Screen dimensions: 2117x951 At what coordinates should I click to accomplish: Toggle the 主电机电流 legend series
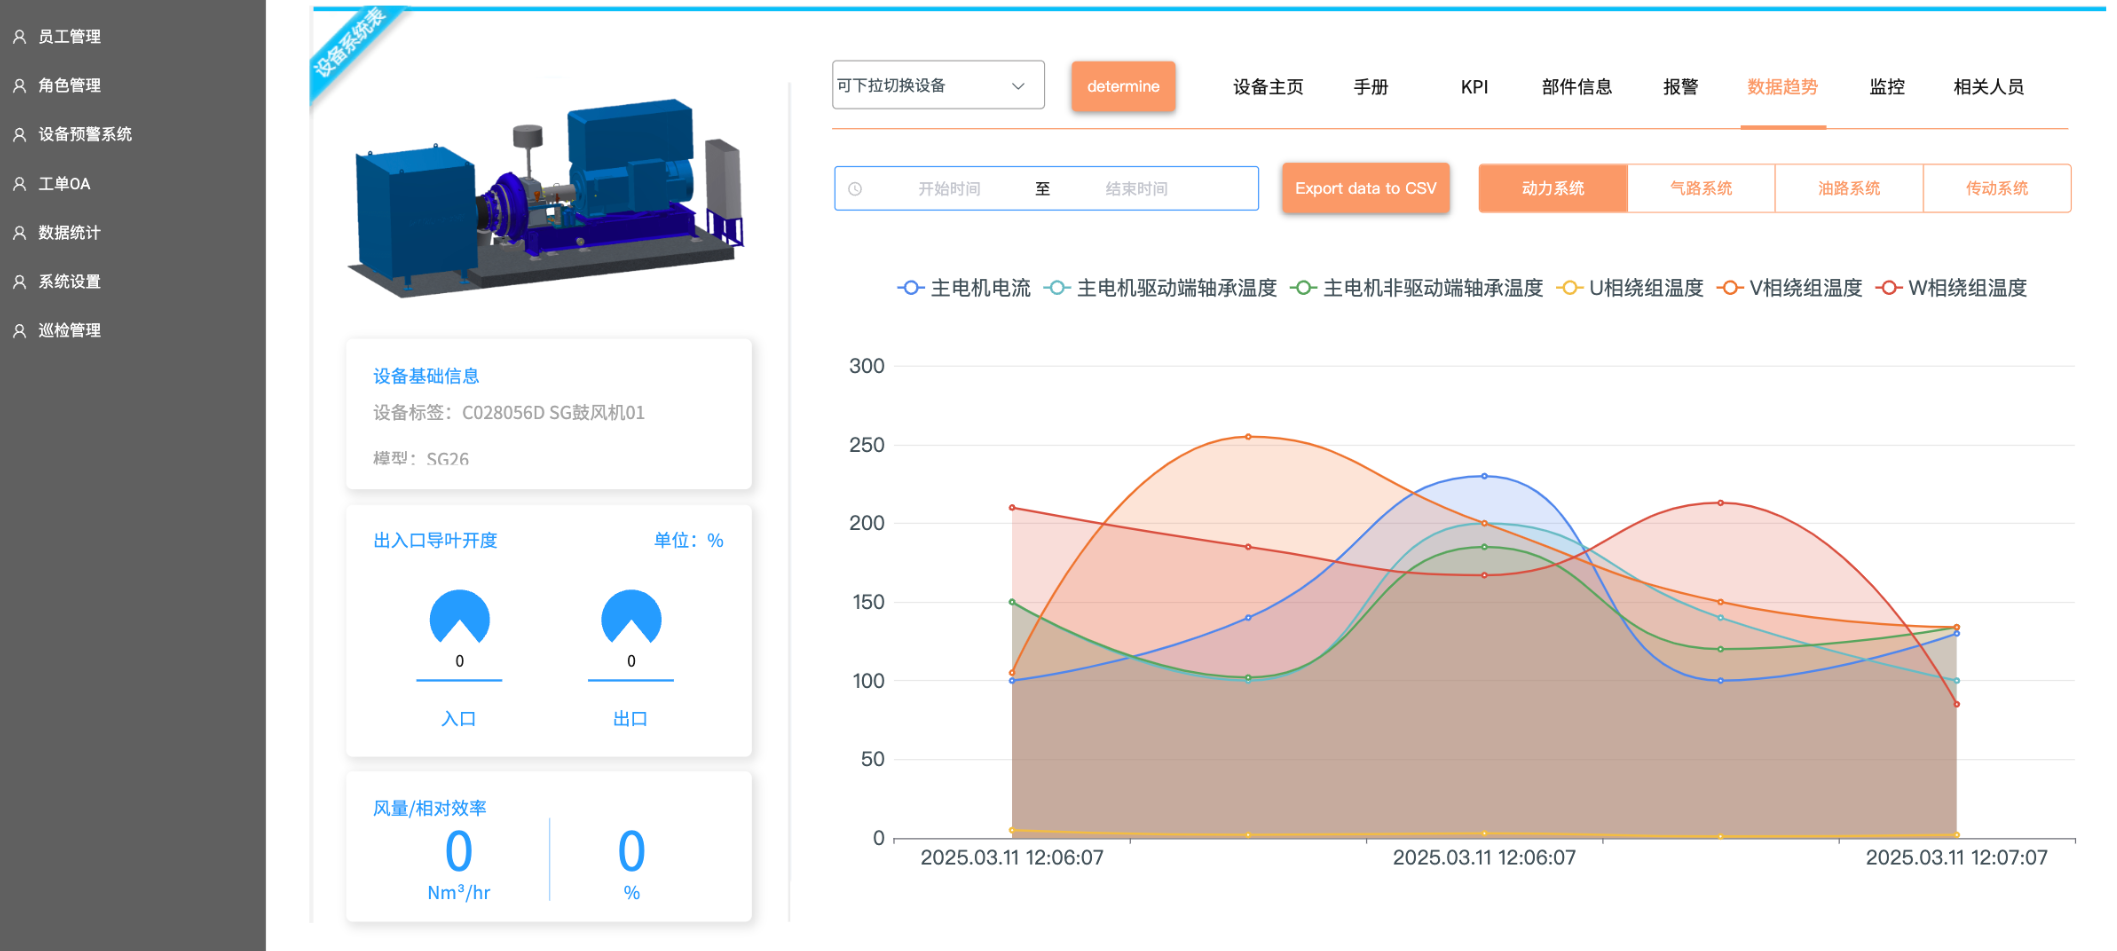(964, 288)
